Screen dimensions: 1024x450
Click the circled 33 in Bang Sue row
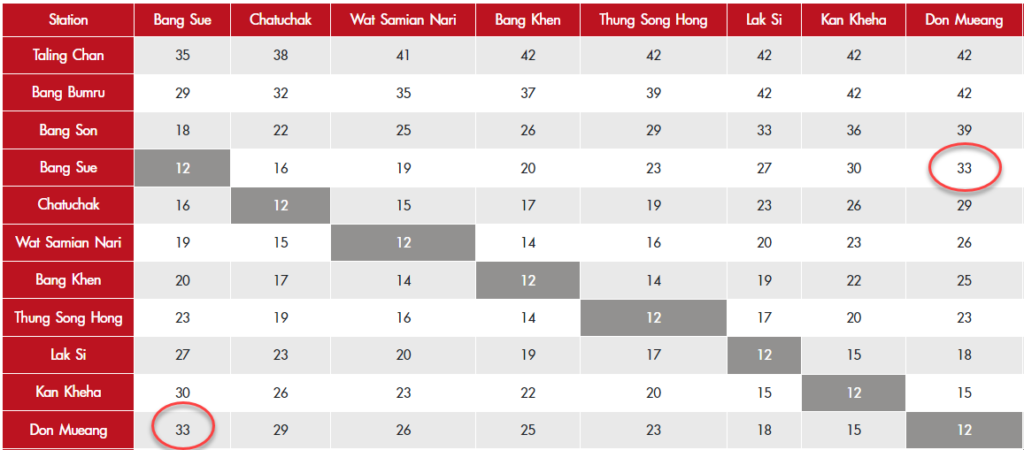(965, 168)
